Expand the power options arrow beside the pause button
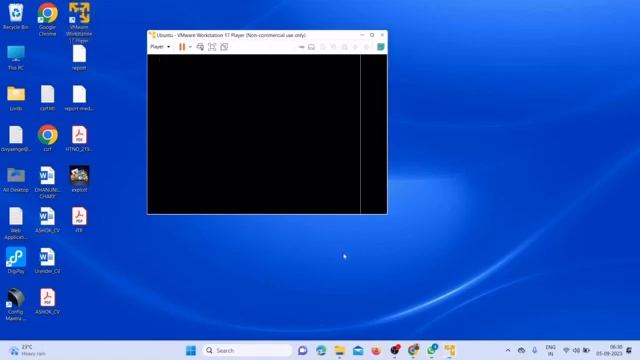The image size is (640, 360). coord(190,47)
